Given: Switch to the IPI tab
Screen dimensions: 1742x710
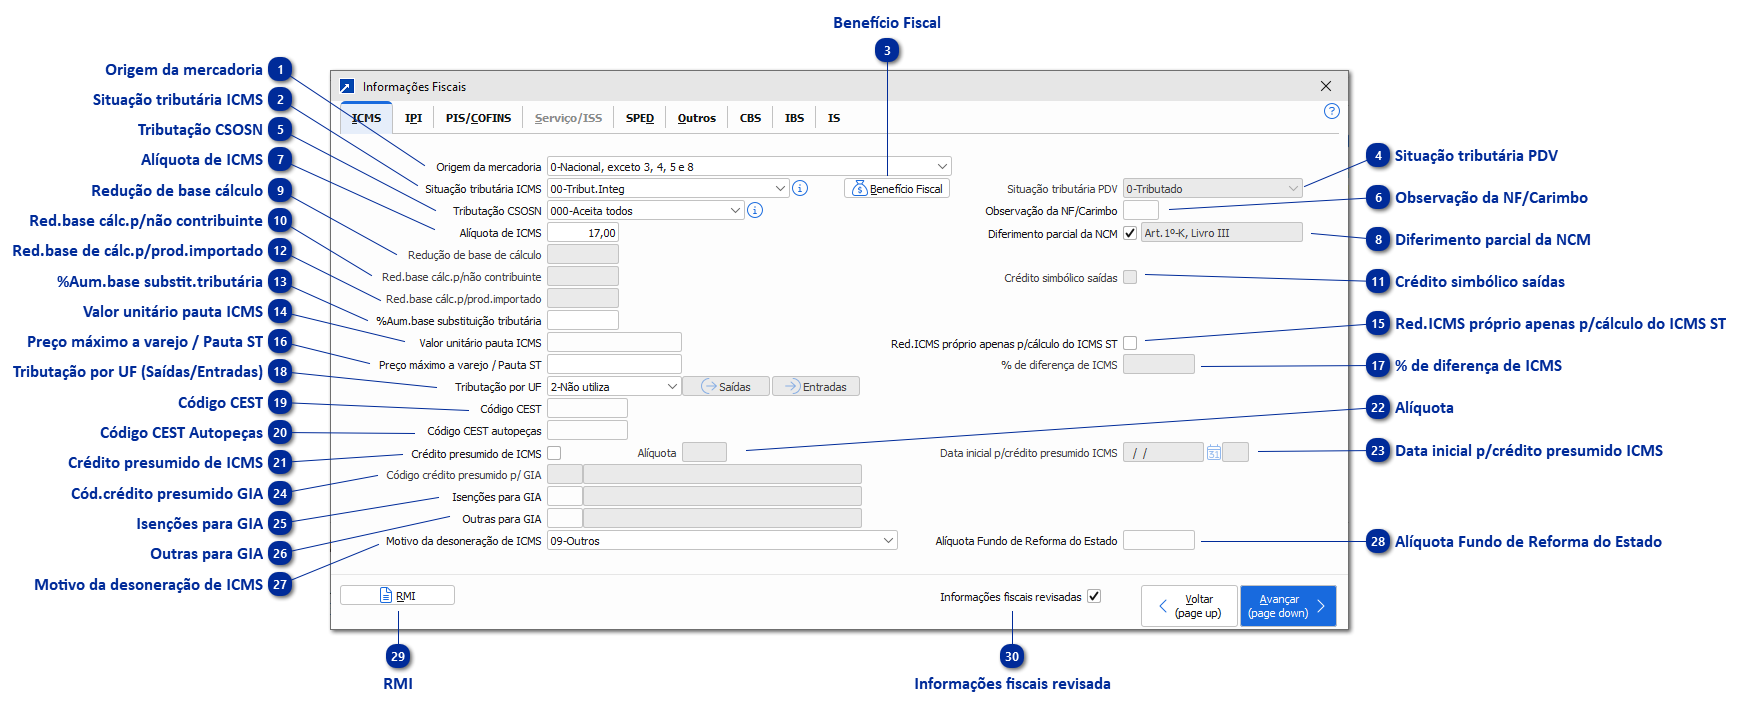Looking at the screenshot, I should tap(413, 118).
